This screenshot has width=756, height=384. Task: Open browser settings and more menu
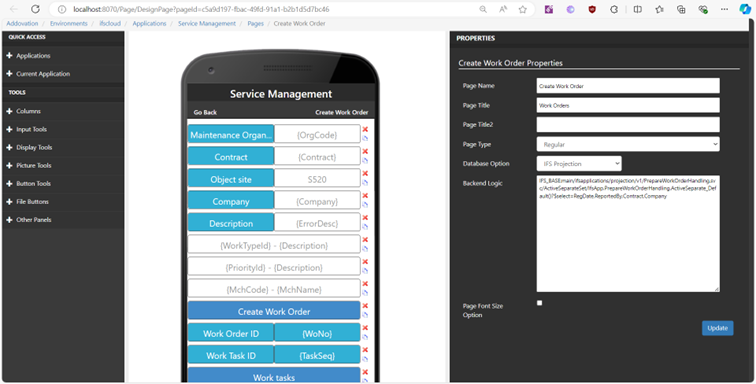[725, 9]
